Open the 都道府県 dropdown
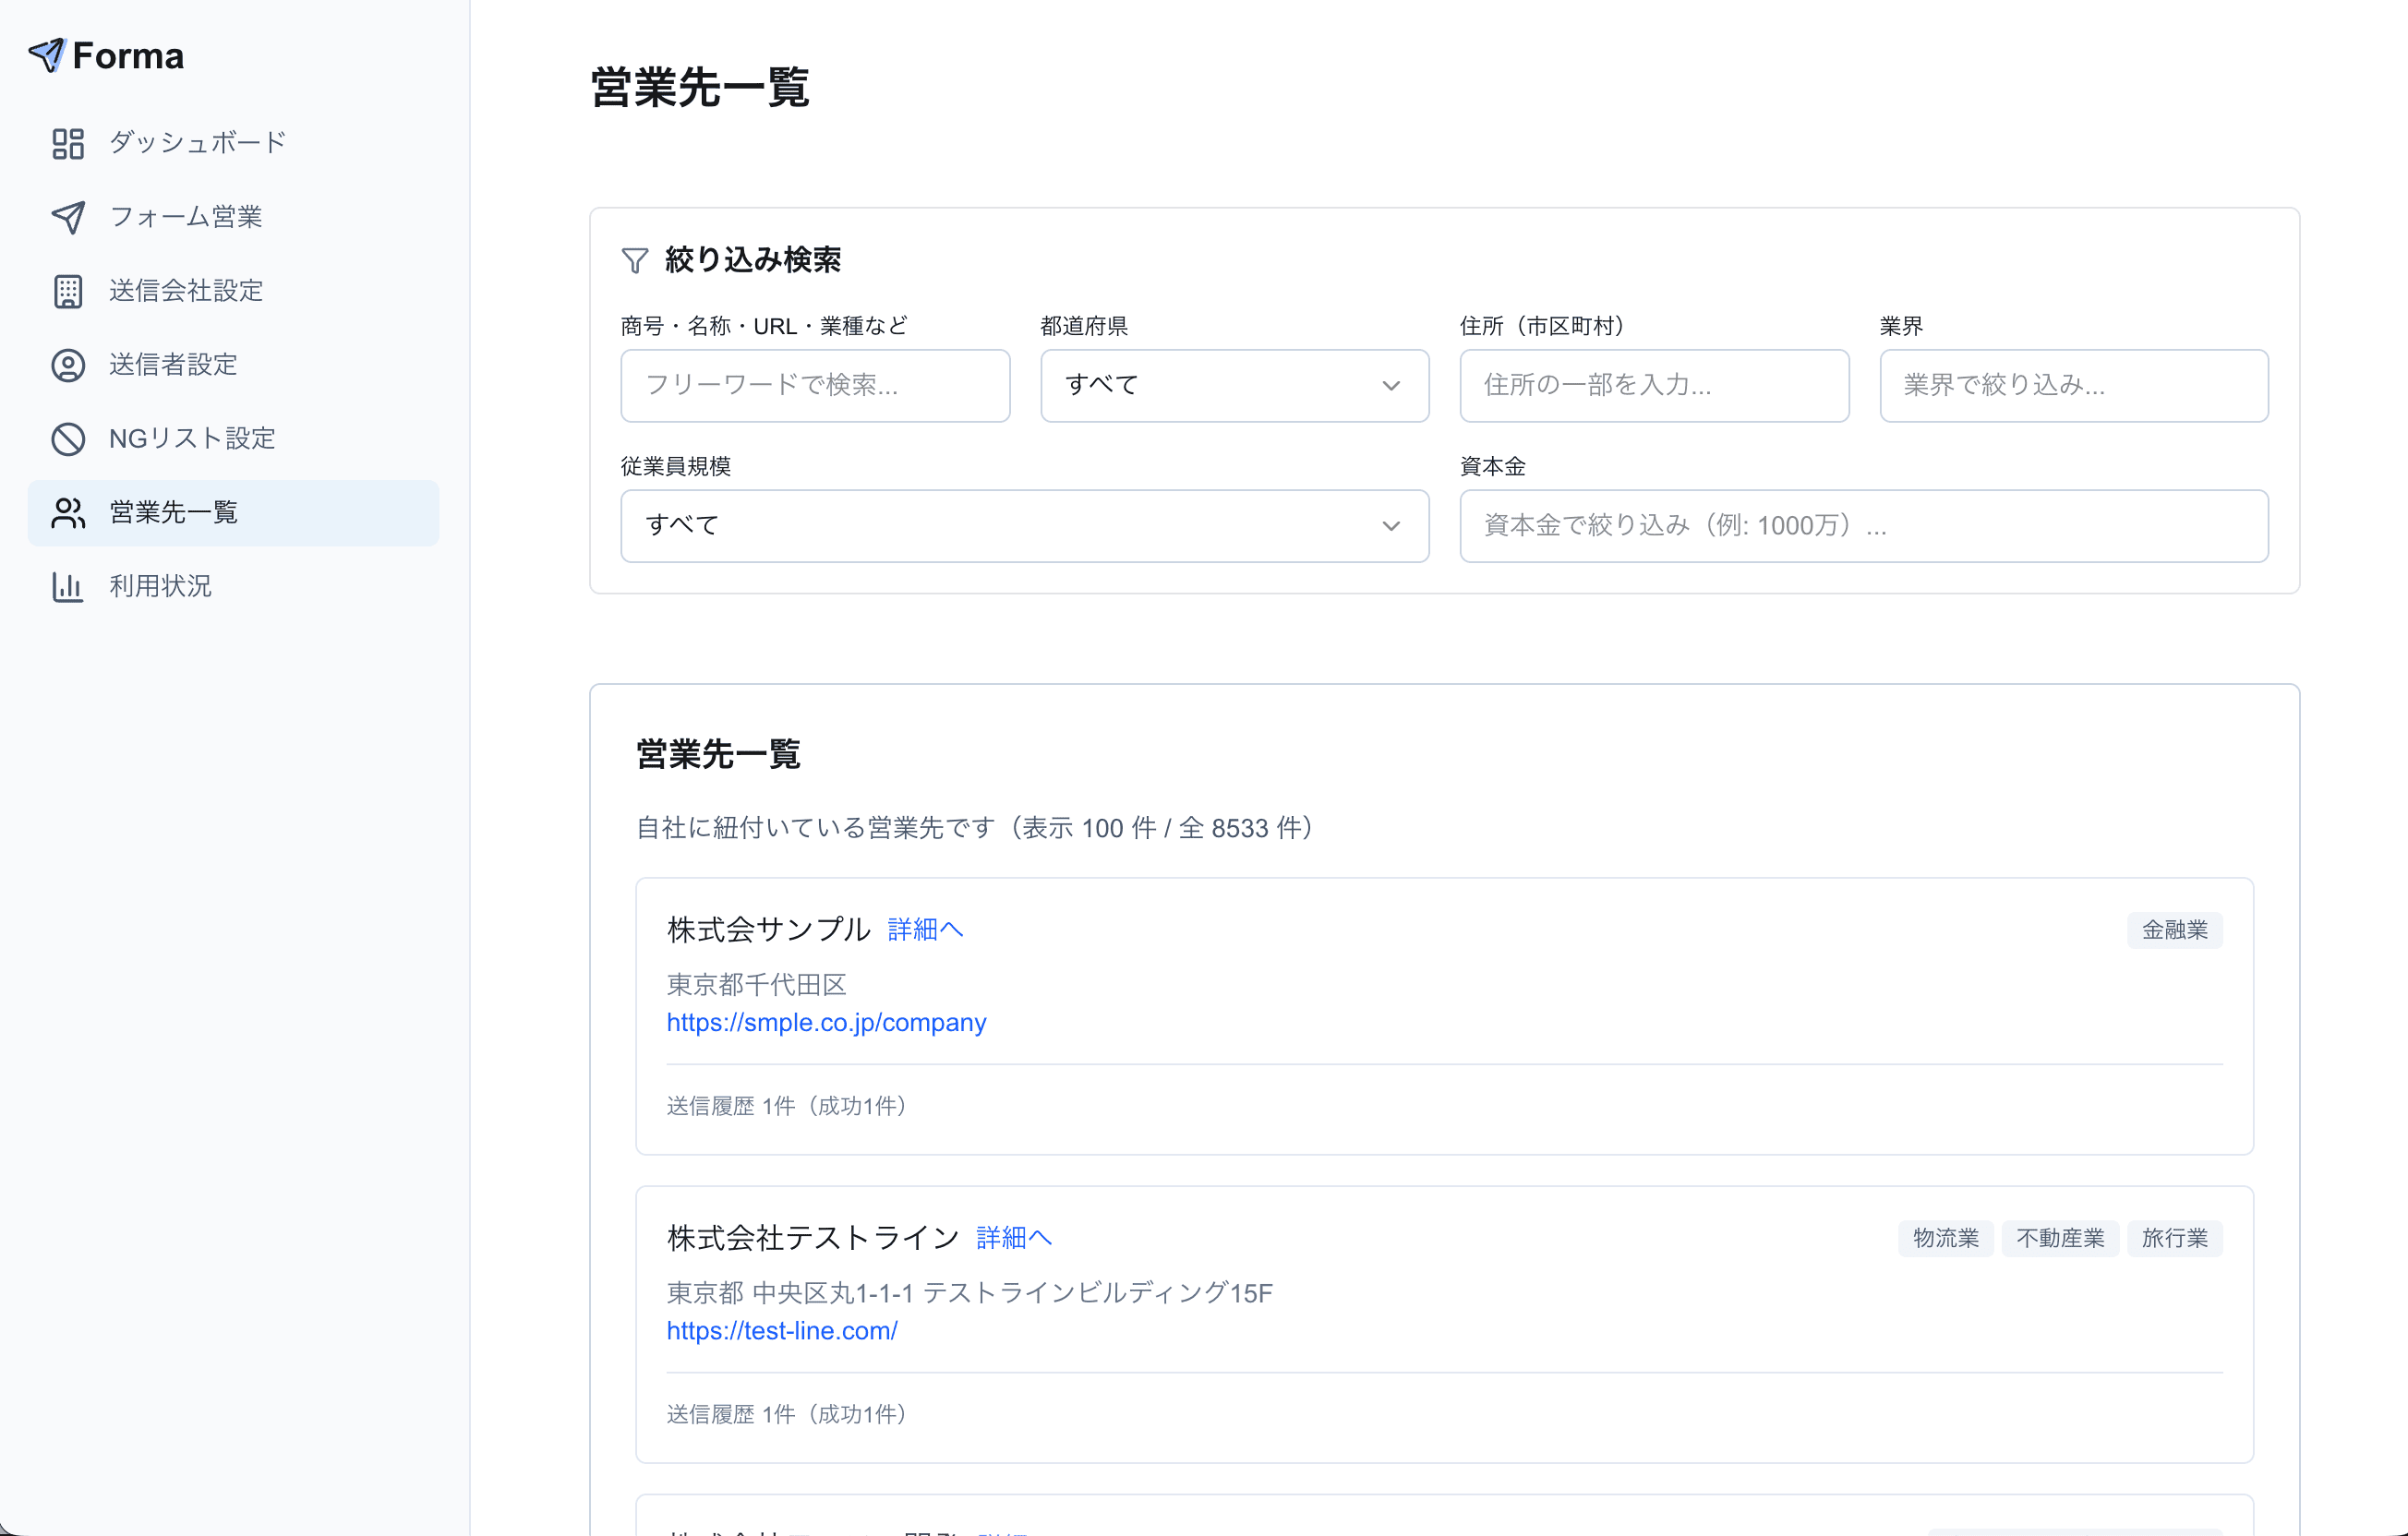Image resolution: width=2408 pixels, height=1536 pixels. [1234, 385]
